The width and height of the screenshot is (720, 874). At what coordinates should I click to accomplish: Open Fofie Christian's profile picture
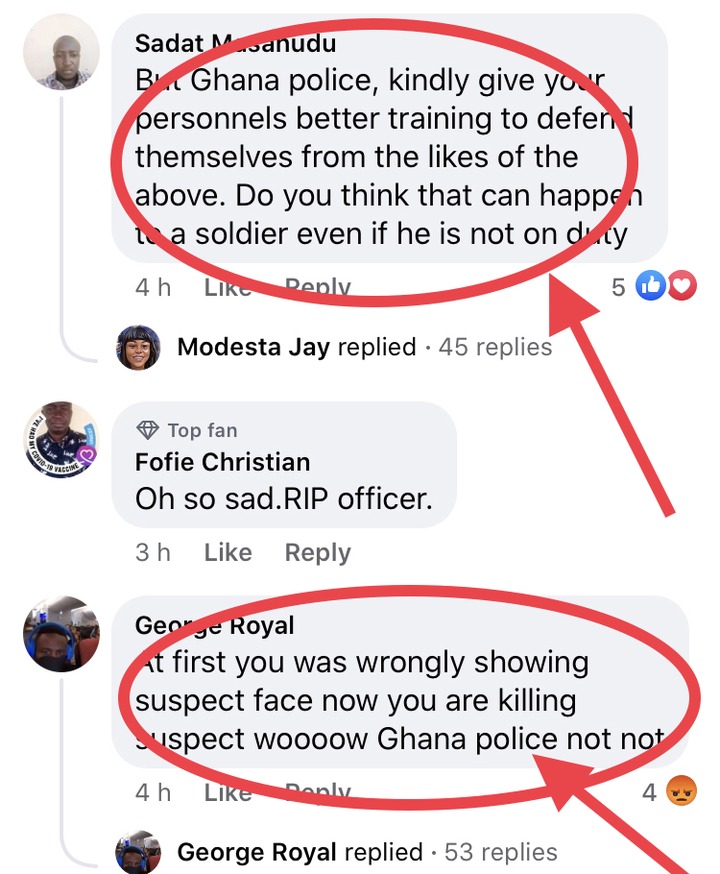[61, 439]
